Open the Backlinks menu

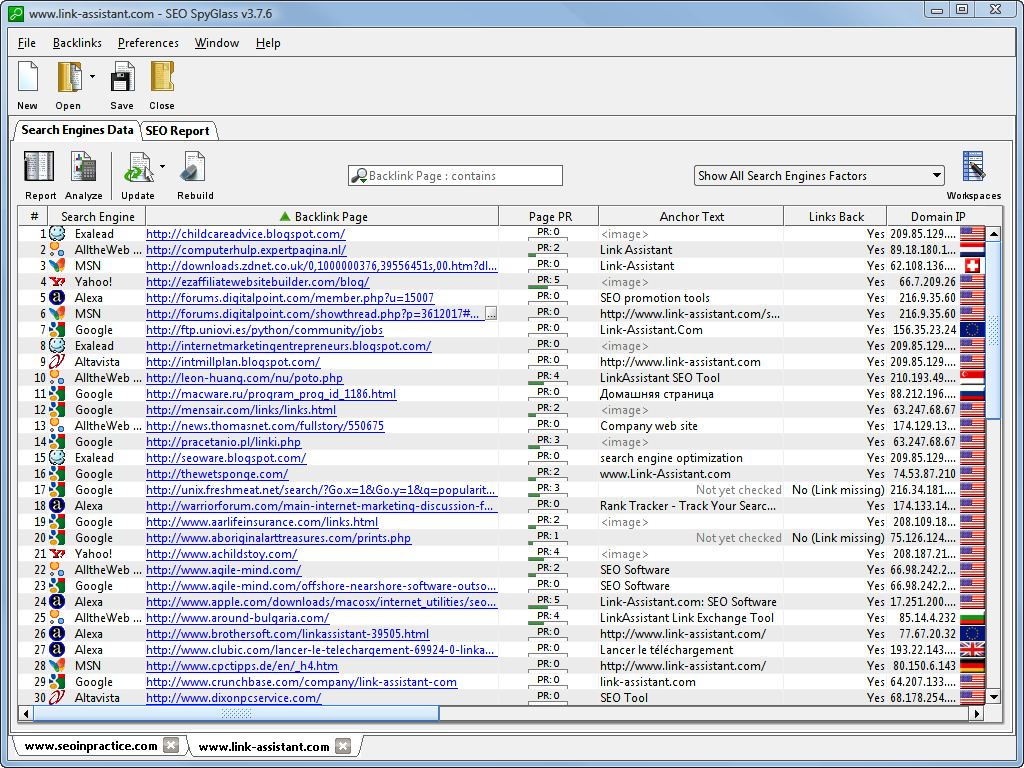tap(77, 43)
